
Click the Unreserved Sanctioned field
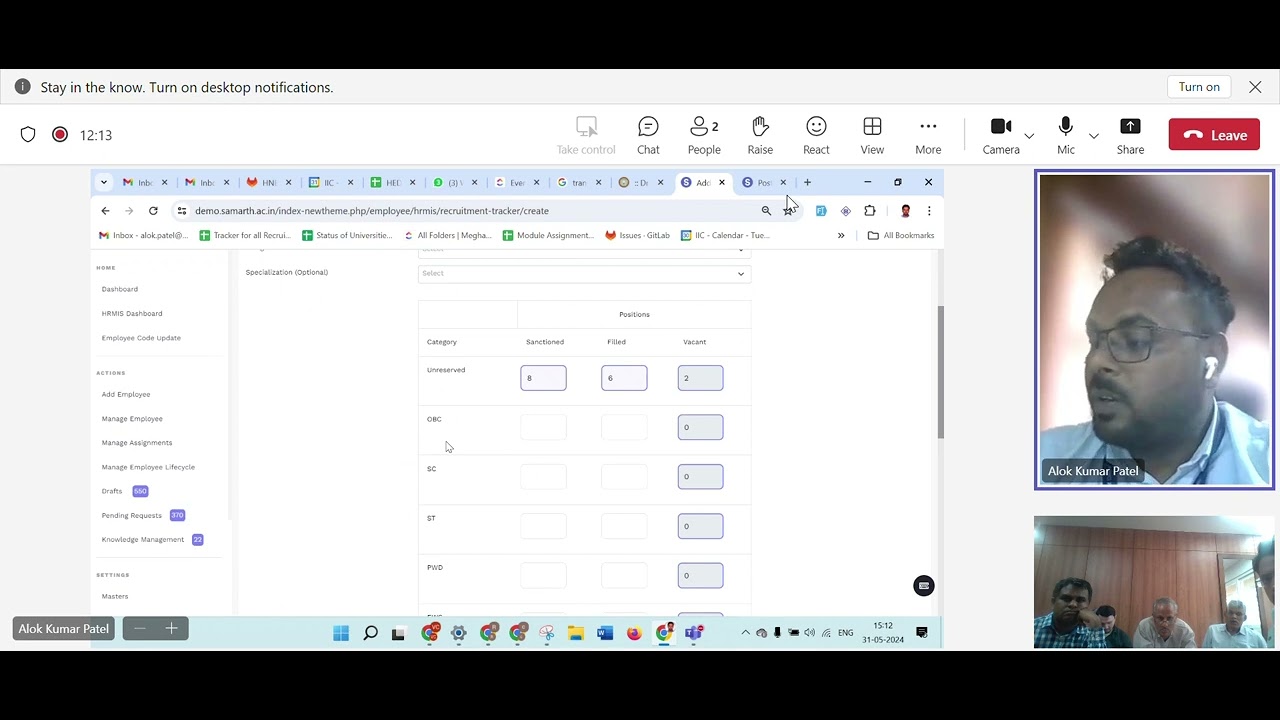click(x=543, y=378)
